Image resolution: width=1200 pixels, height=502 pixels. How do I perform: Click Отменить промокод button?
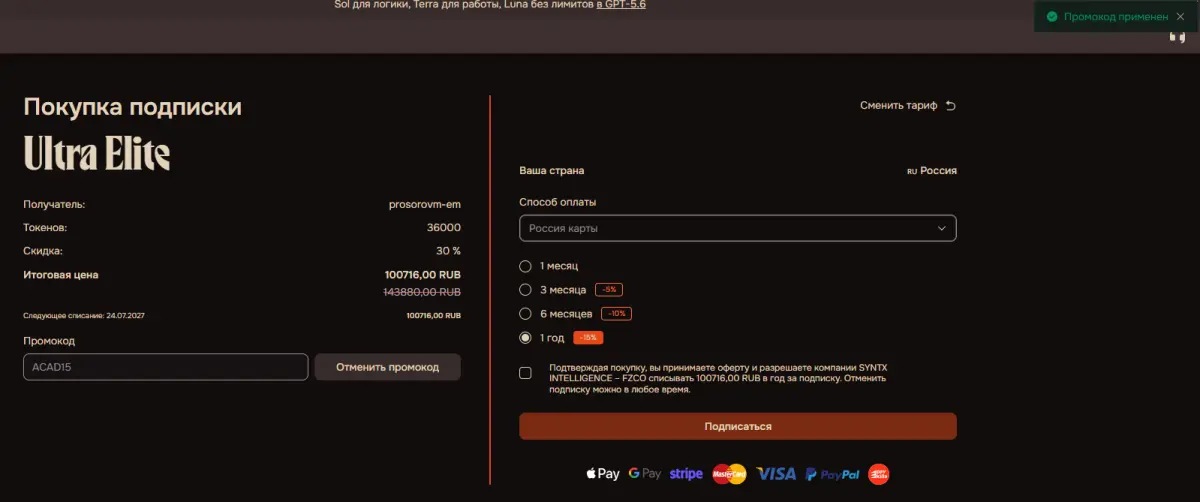pyautogui.click(x=388, y=367)
